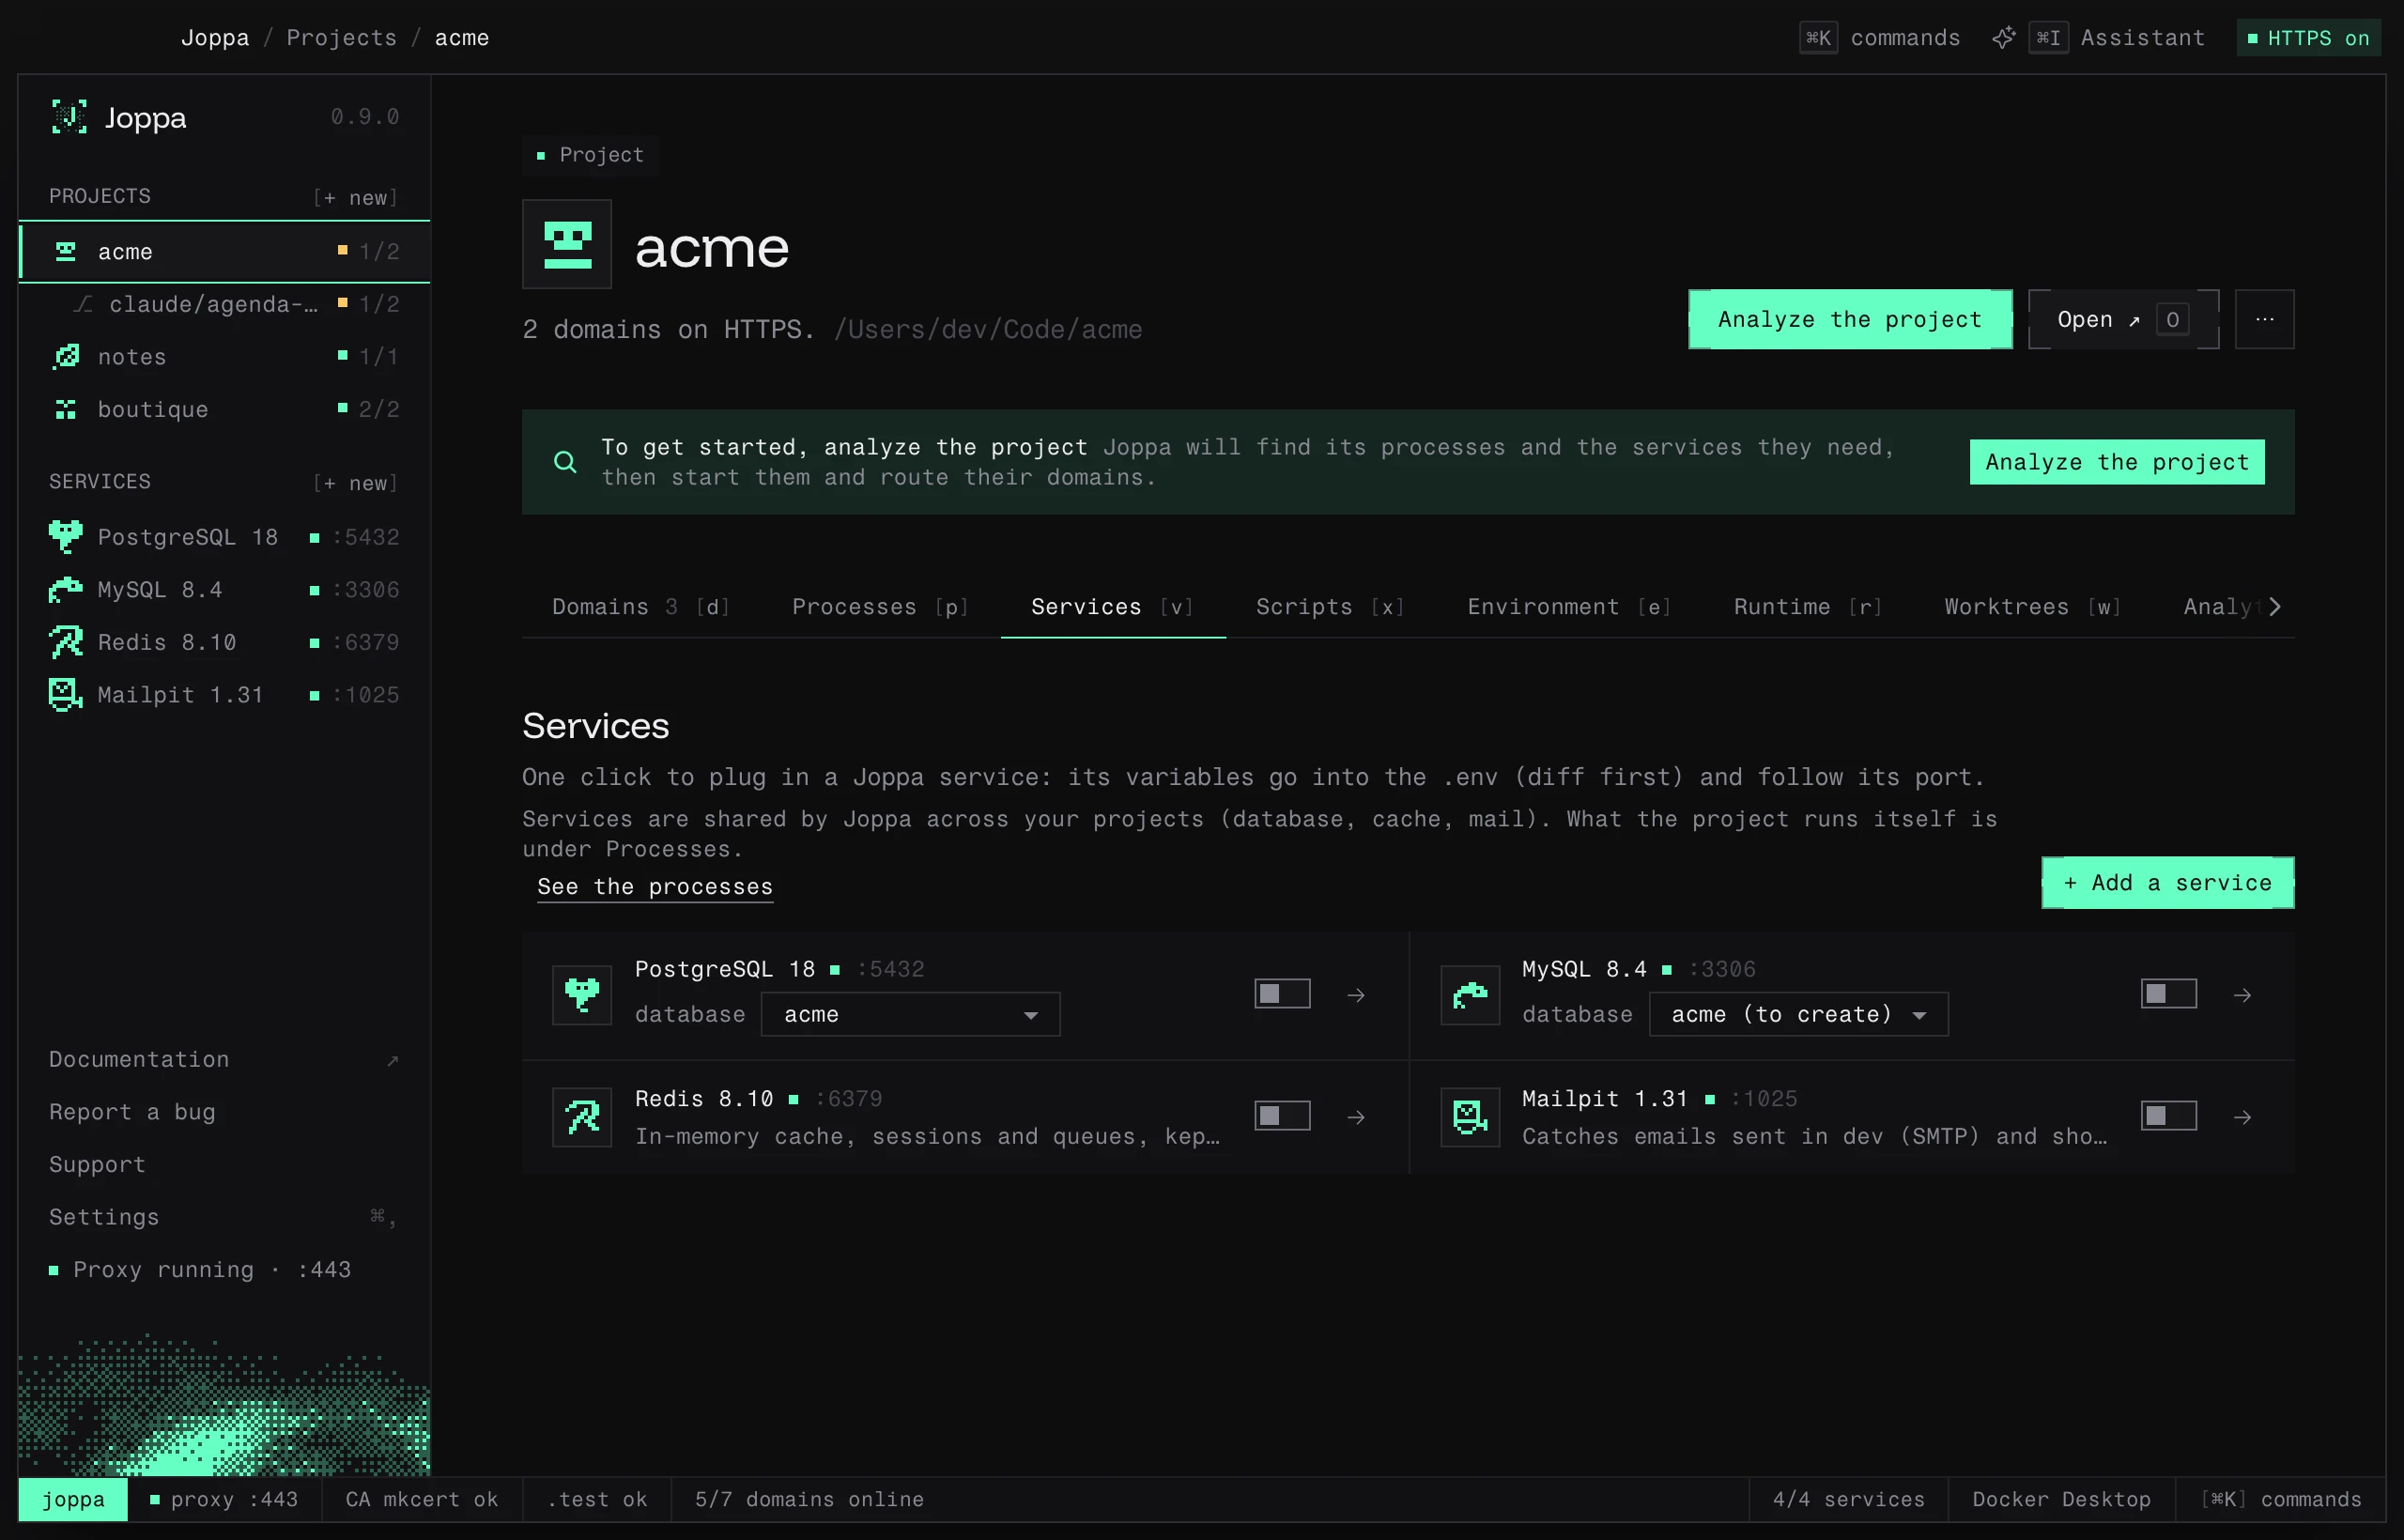Click the search icon in the get-started banner
The image size is (2404, 1540).
coord(565,462)
